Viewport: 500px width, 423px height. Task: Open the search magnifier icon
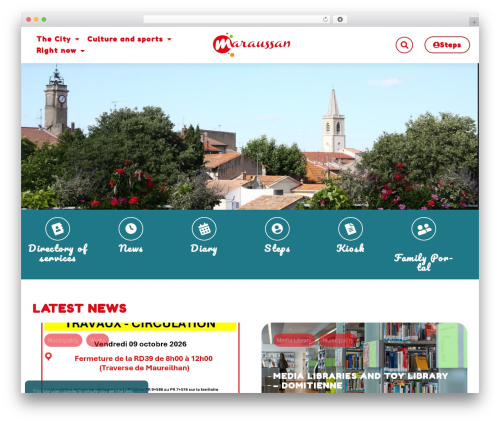(x=404, y=45)
